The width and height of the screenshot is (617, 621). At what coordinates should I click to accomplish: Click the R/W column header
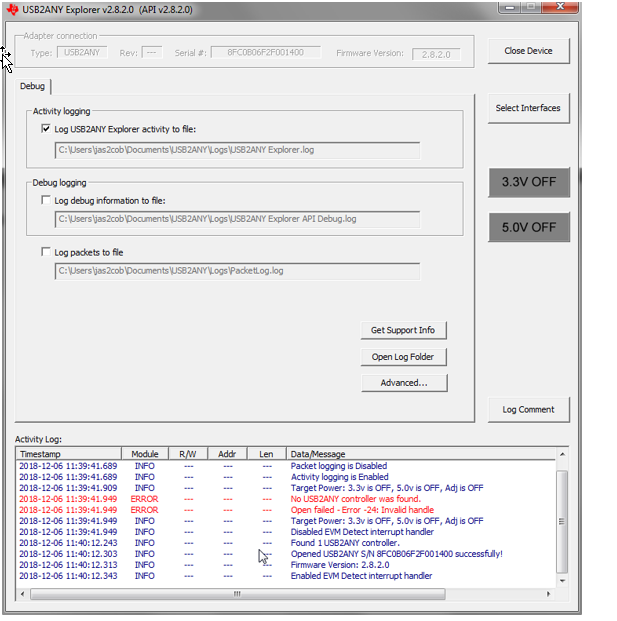(188, 454)
